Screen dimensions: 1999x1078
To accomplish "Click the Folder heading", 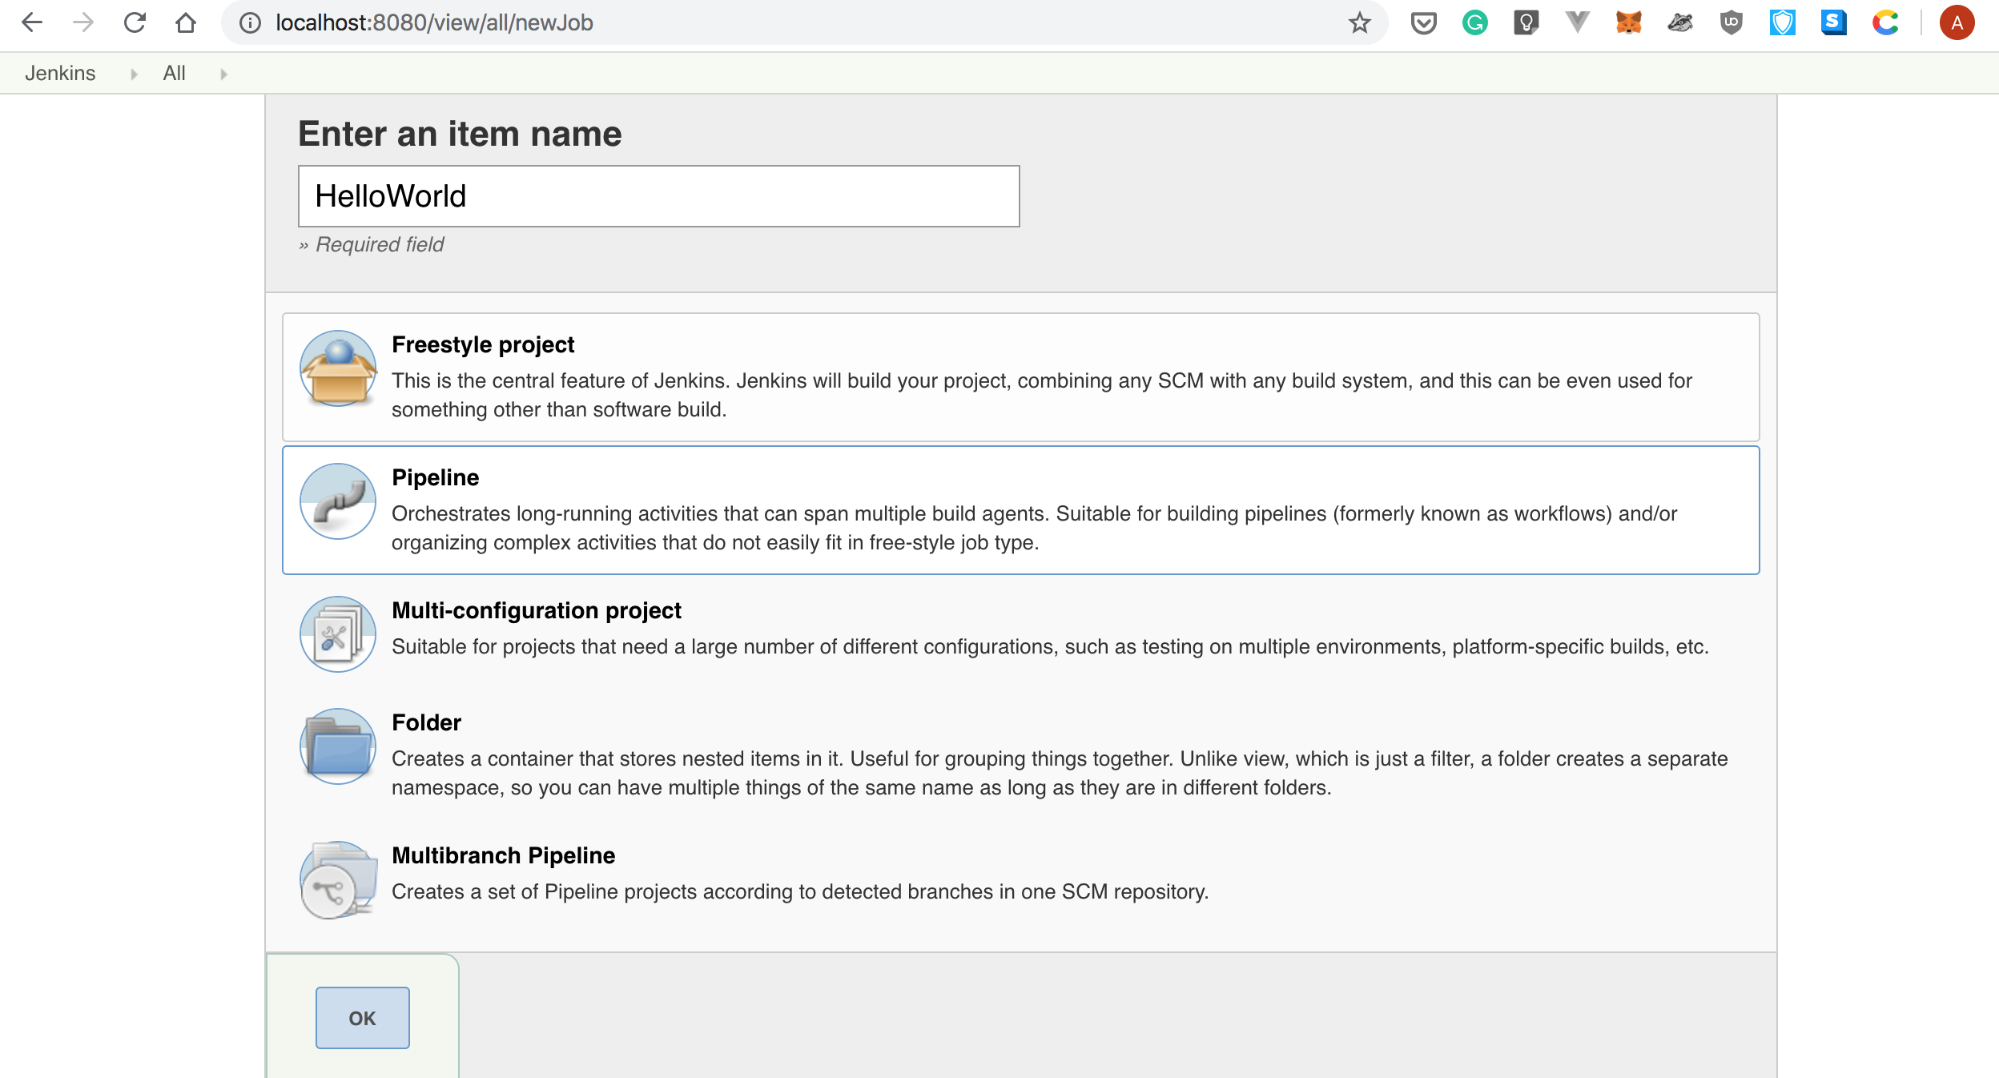I will 426,723.
